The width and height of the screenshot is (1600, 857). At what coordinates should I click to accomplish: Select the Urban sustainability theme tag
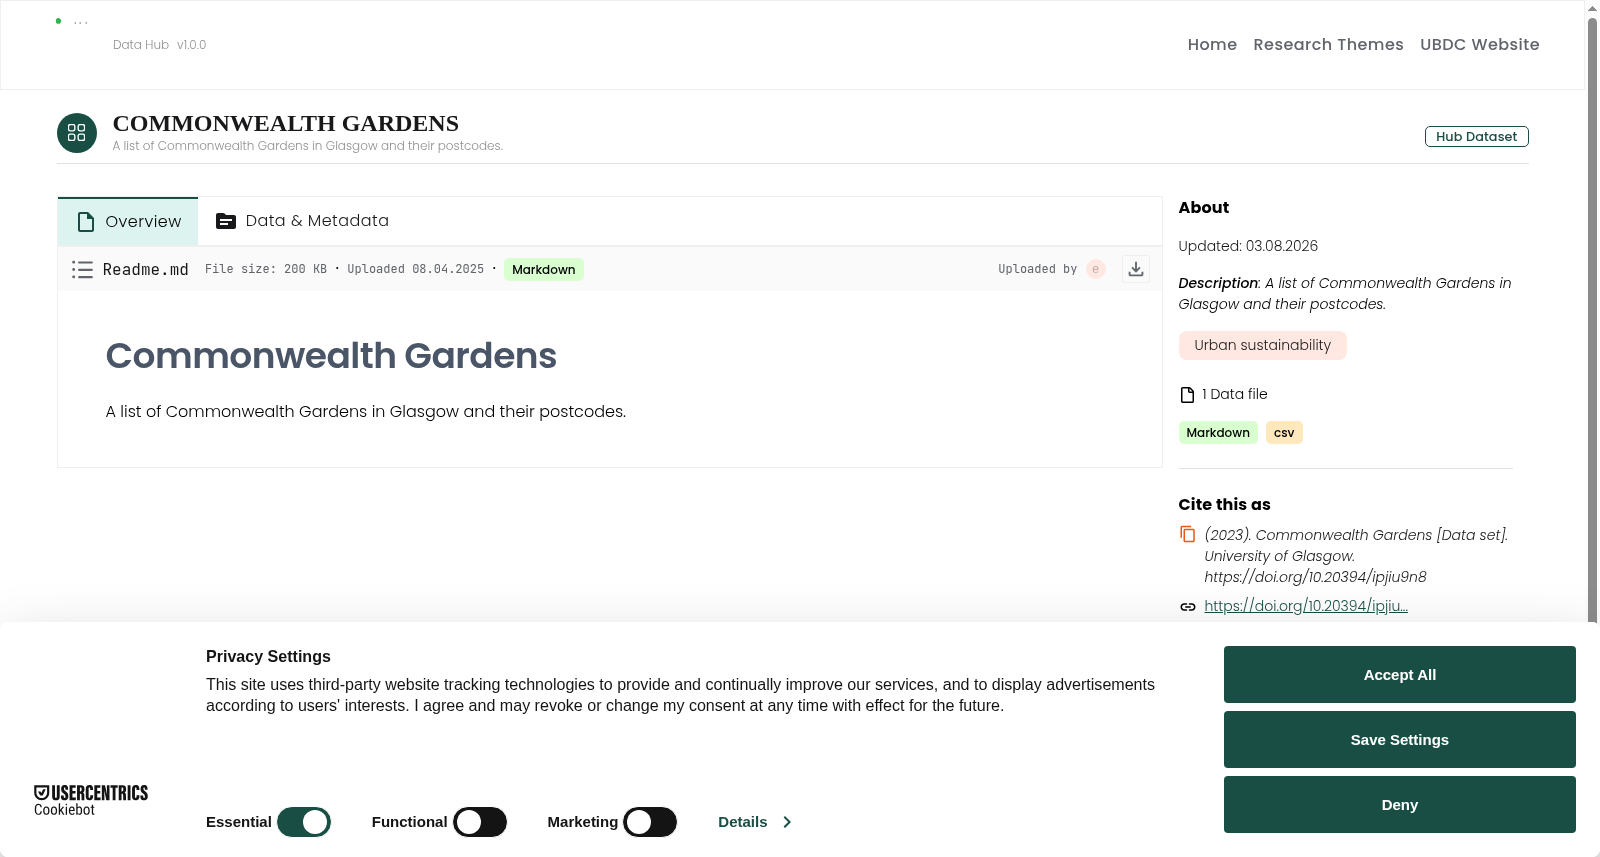[x=1262, y=345]
